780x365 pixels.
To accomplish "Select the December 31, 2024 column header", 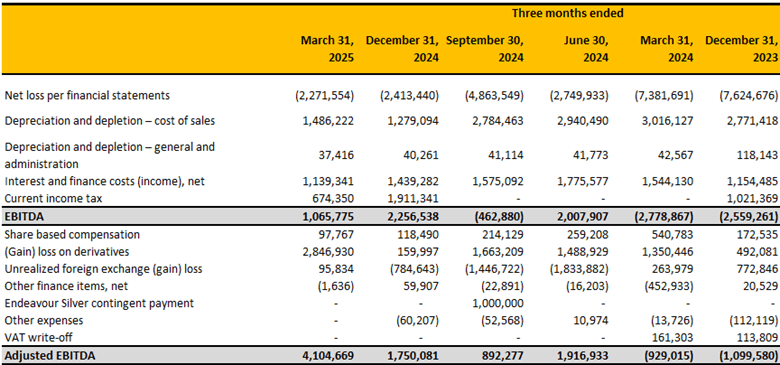I will click(402, 49).
